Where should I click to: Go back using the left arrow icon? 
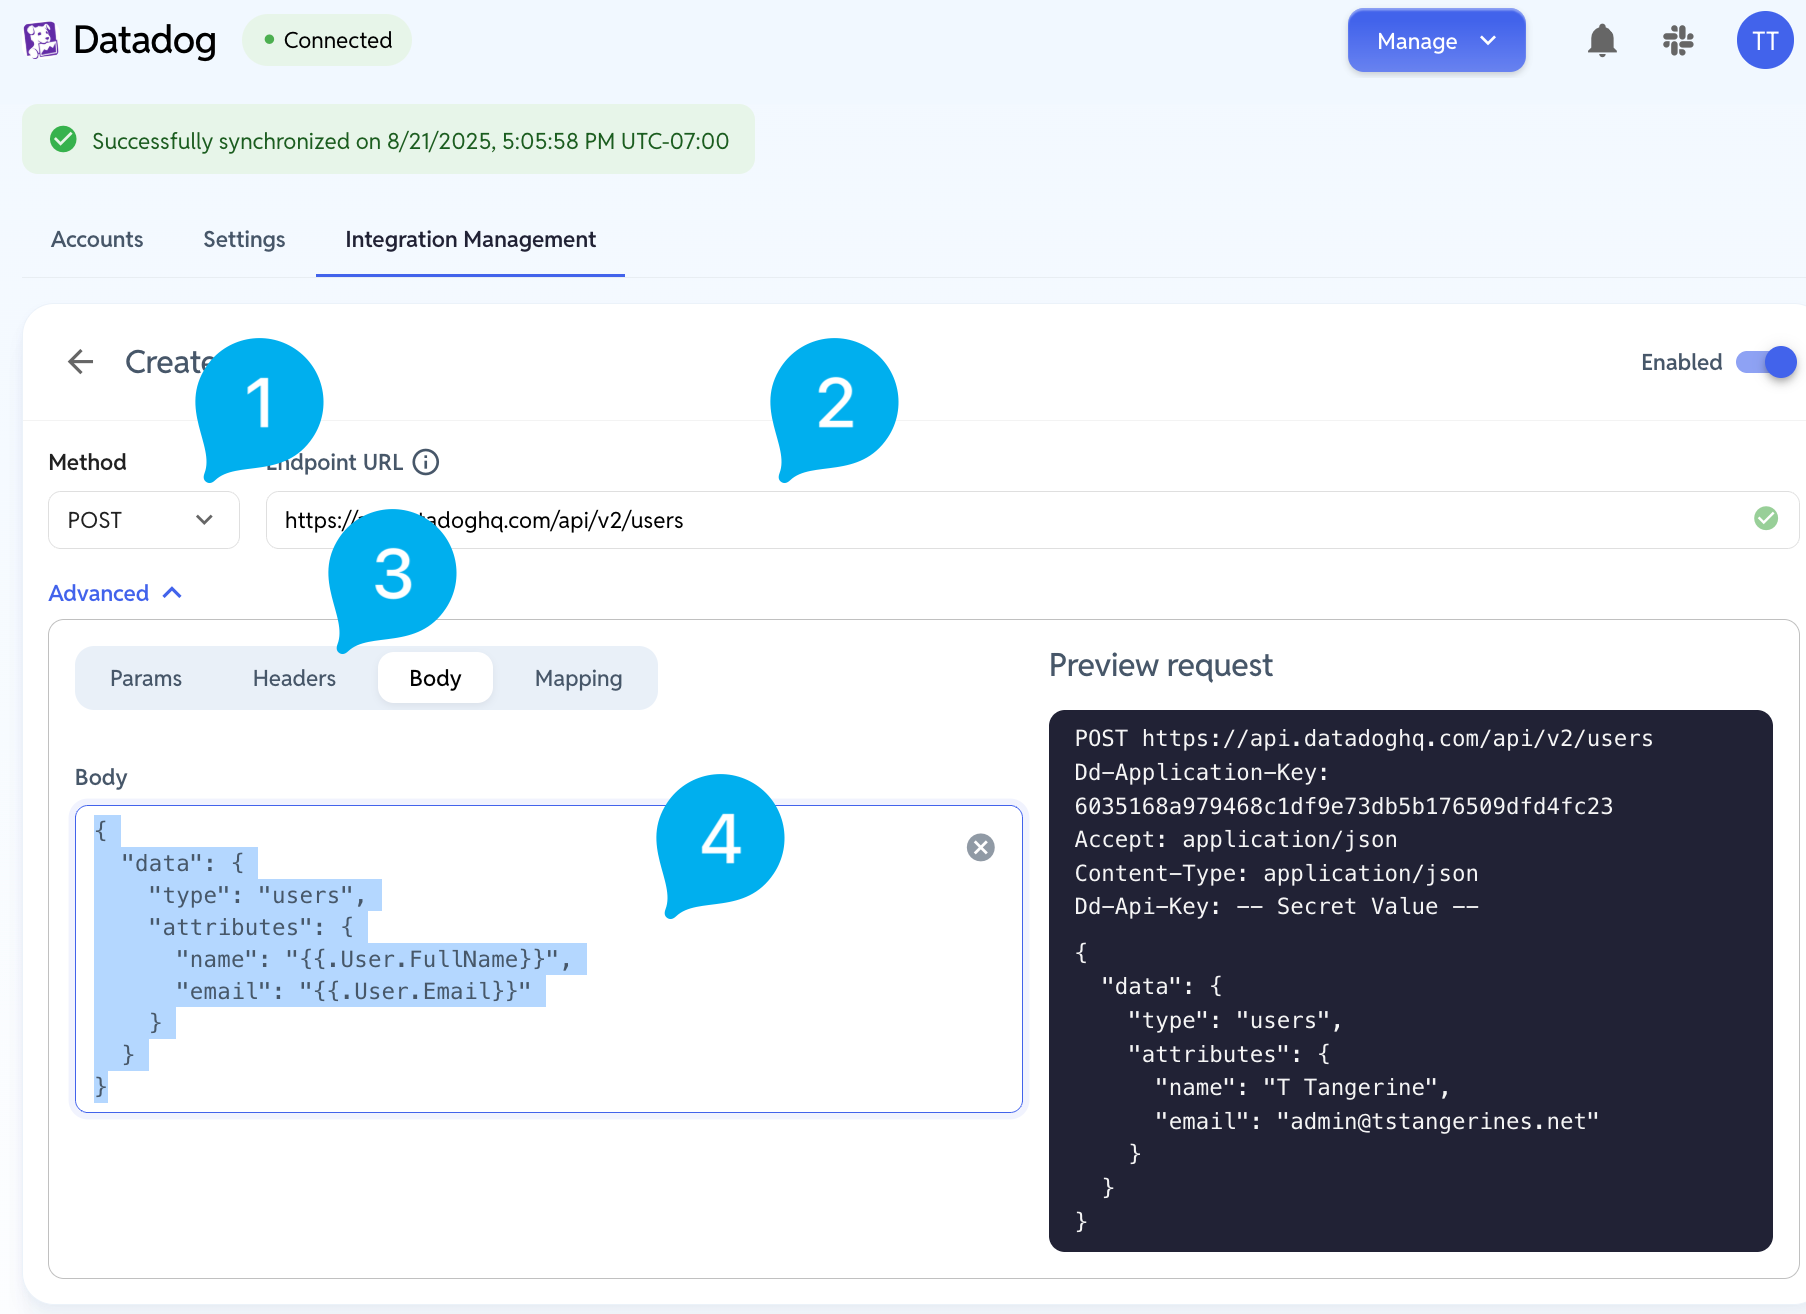coord(80,362)
